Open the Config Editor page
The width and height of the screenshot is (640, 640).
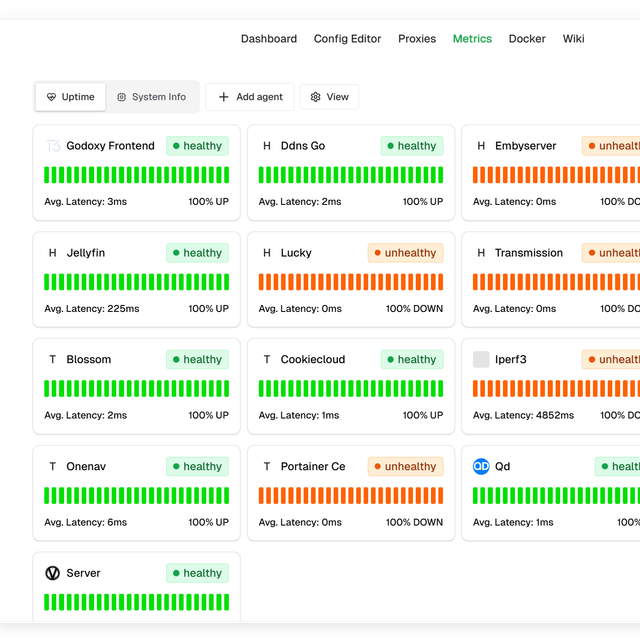click(x=347, y=39)
